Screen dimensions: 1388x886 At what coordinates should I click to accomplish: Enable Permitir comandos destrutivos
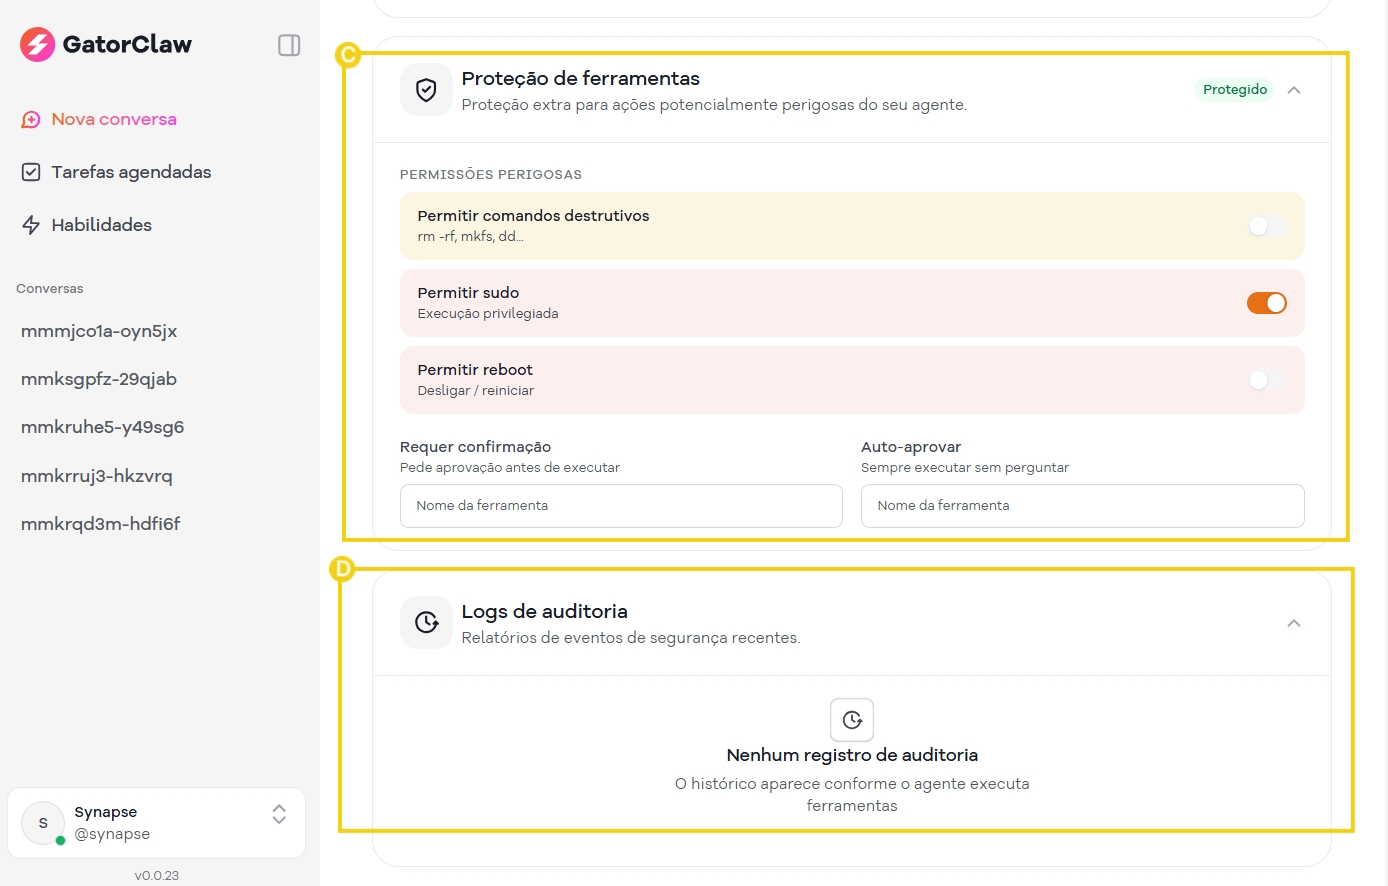[x=1267, y=226]
